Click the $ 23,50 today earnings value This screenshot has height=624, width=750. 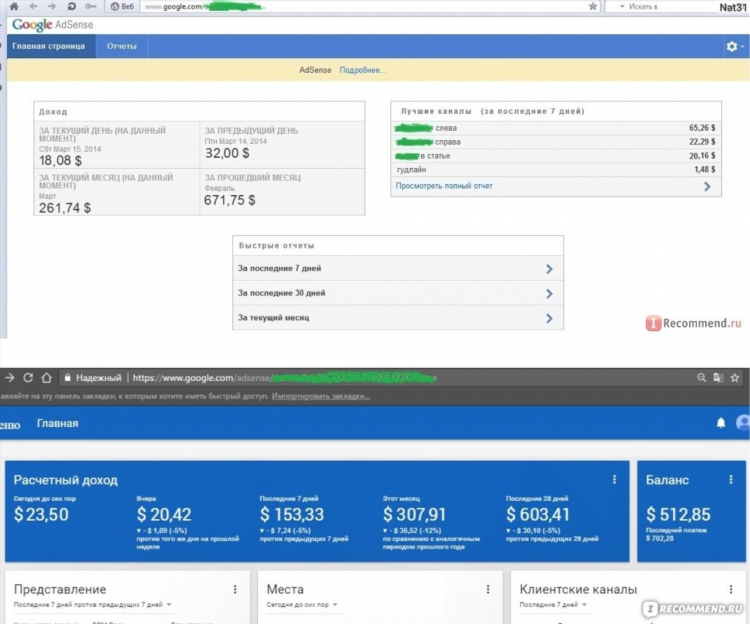(41, 515)
